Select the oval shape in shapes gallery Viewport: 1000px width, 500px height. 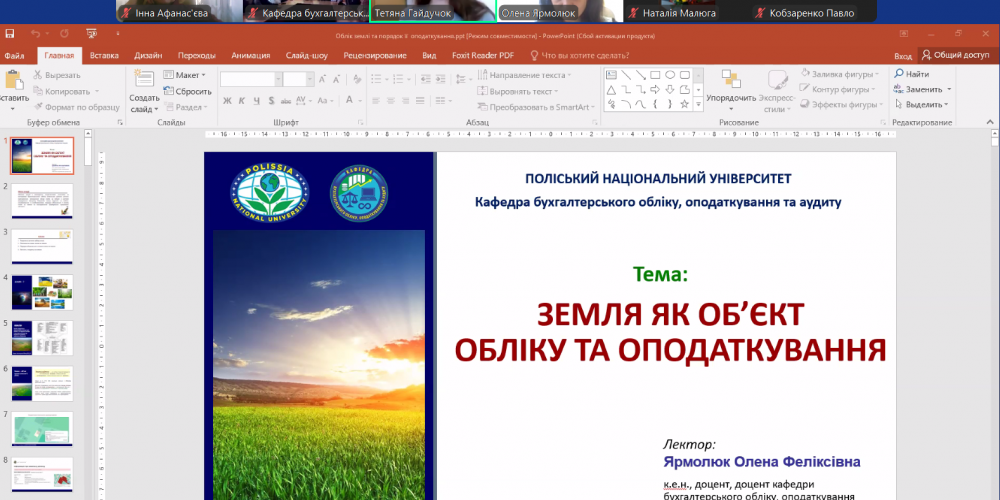pyautogui.click(x=671, y=74)
